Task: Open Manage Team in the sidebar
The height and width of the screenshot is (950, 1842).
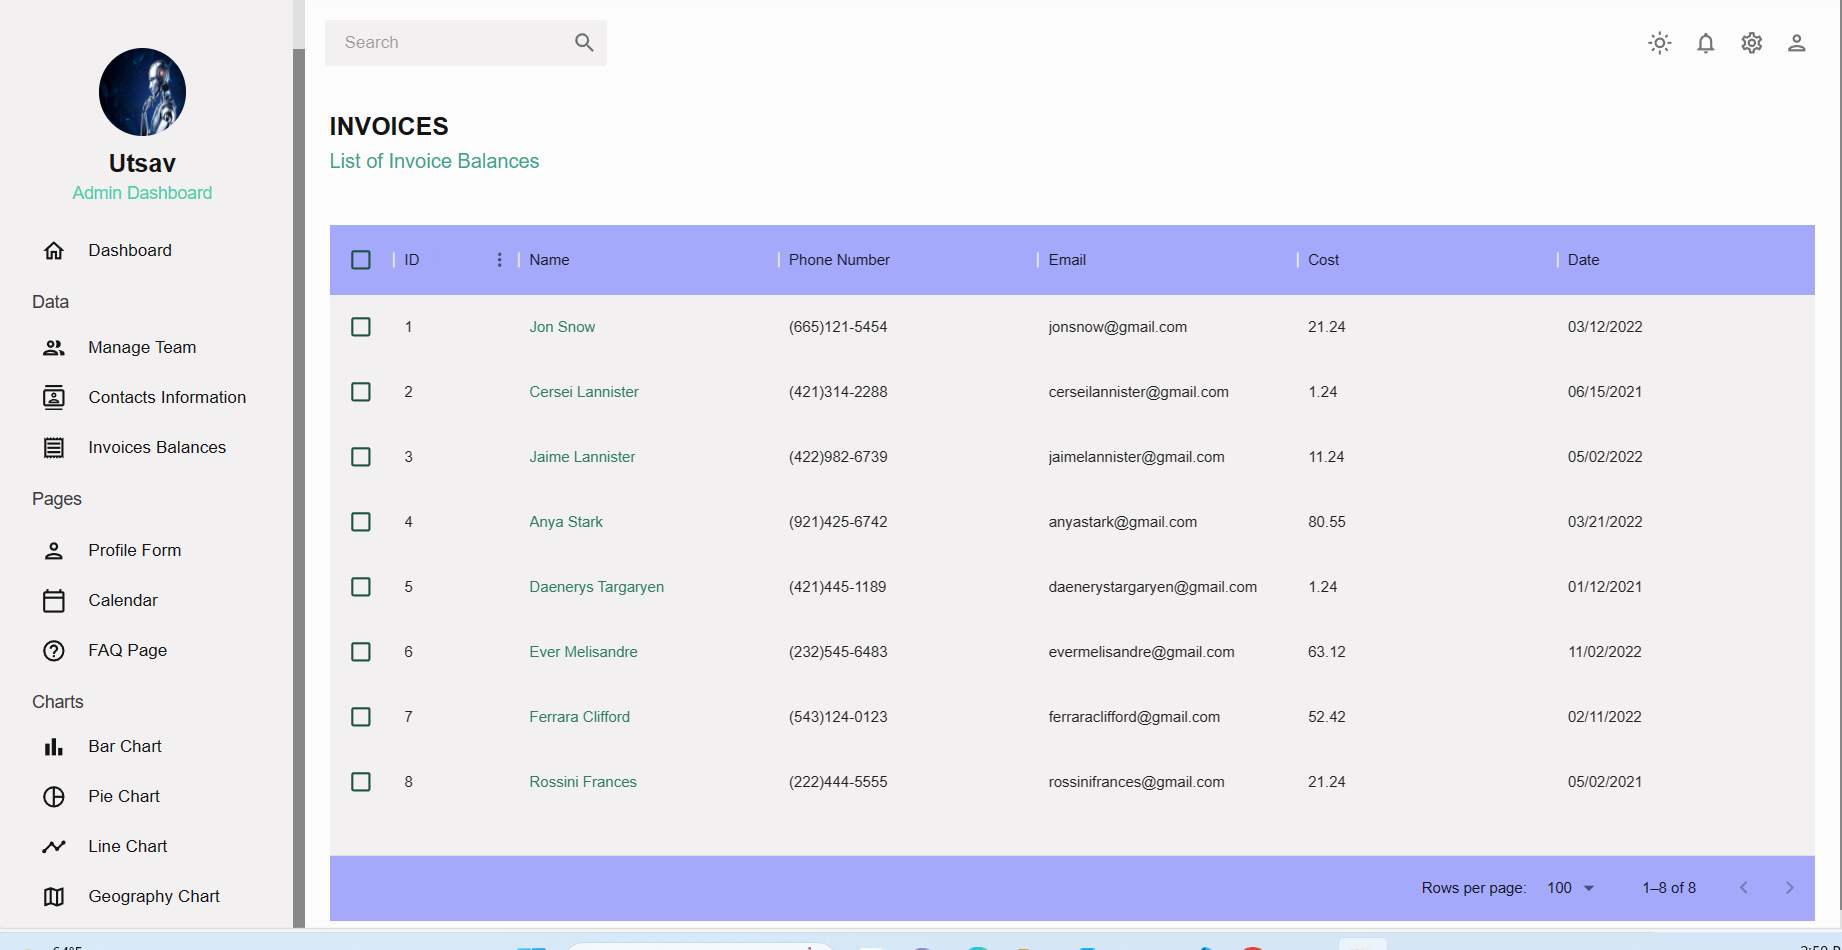Action: pyautogui.click(x=142, y=347)
